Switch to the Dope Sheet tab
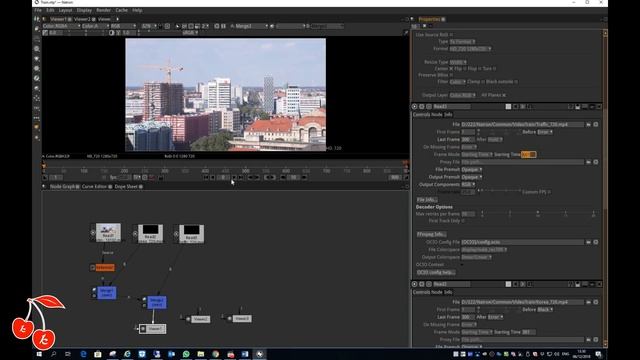640x360 pixels. coord(126,187)
